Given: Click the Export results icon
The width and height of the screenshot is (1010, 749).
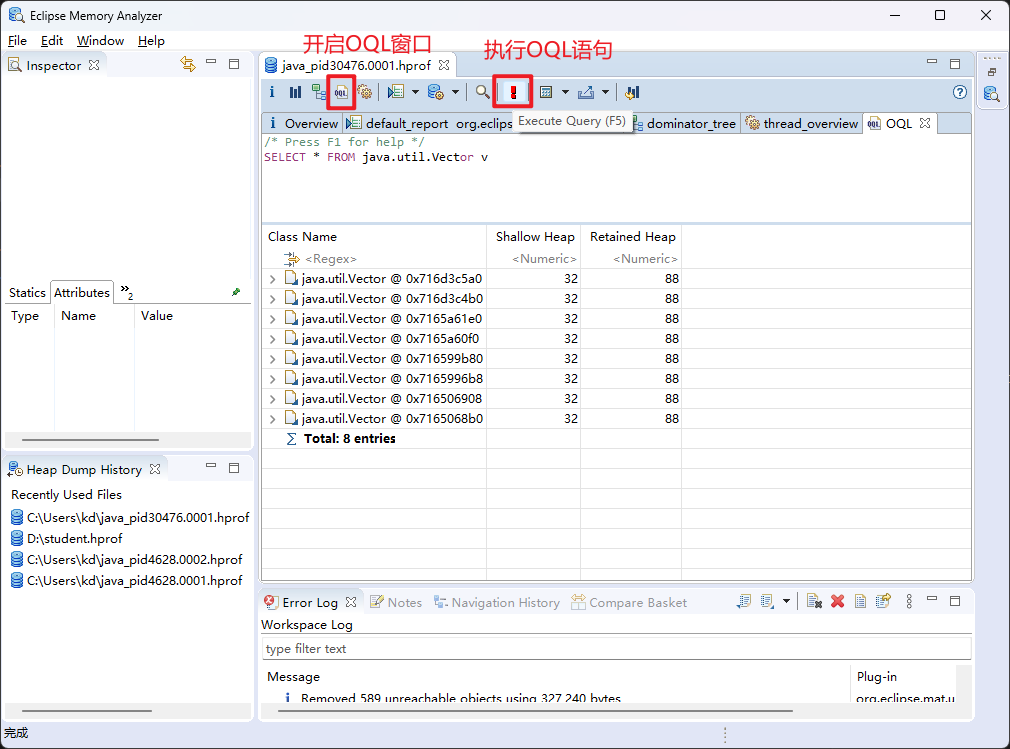Looking at the screenshot, I should point(586,92).
